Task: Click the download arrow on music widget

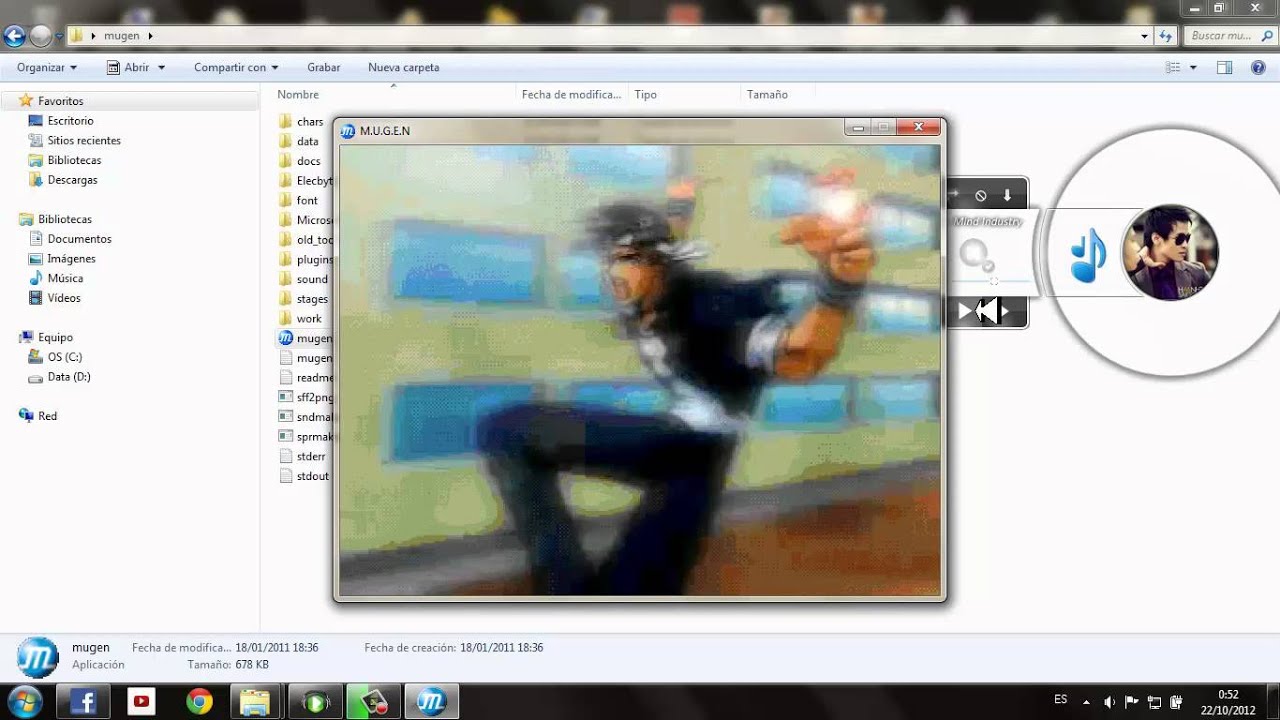Action: coord(1007,195)
